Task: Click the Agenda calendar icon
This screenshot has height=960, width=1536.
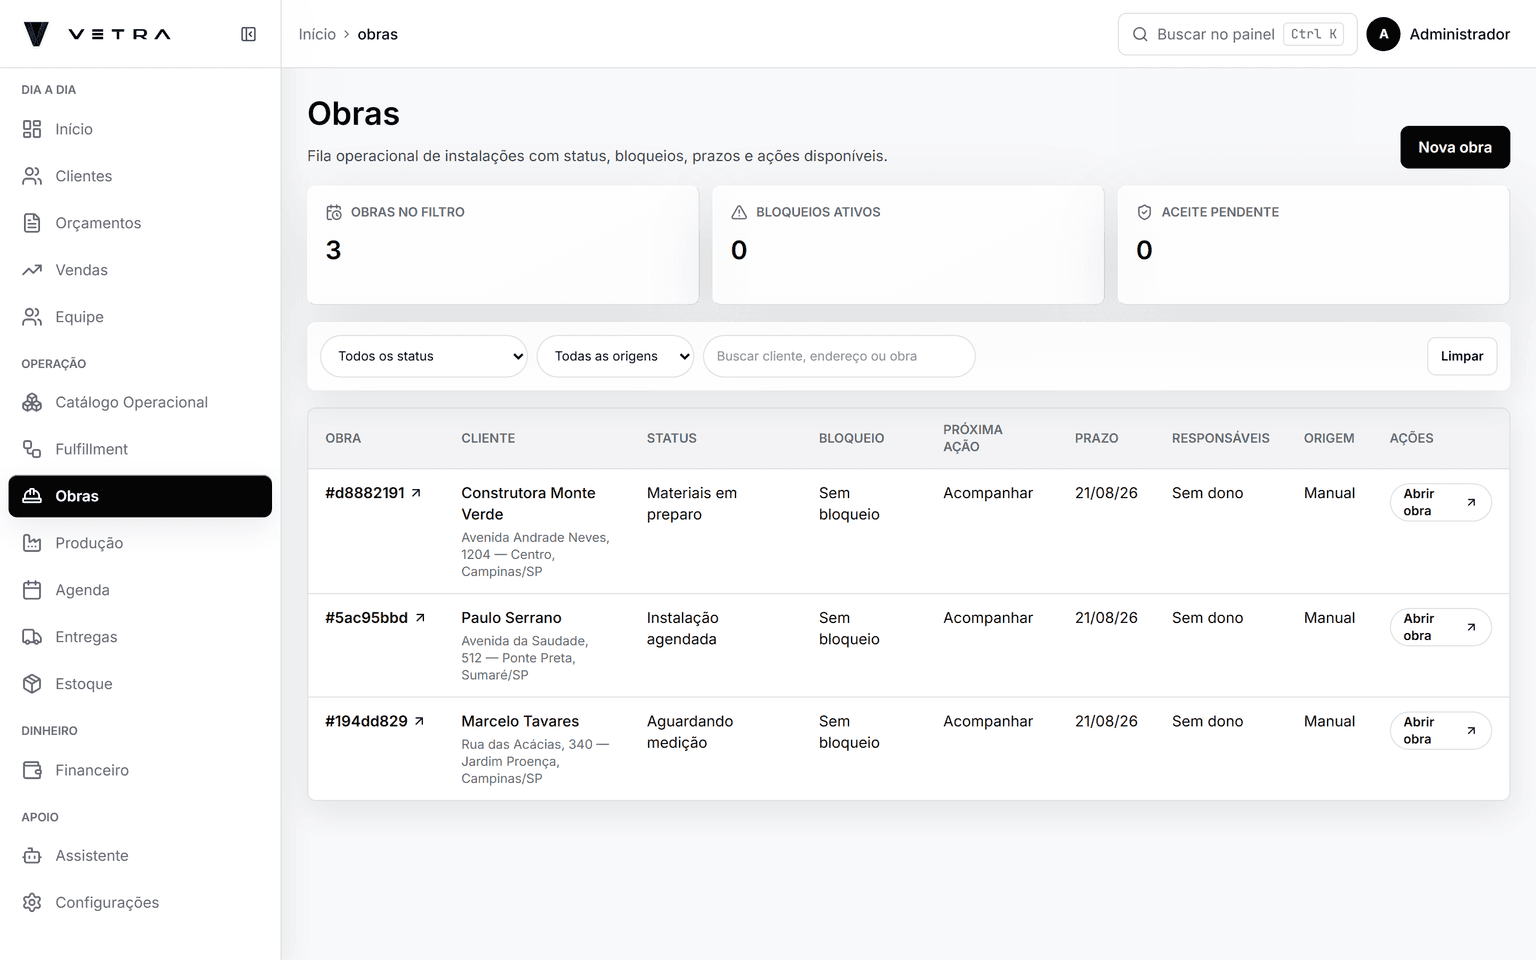Action: click(x=32, y=590)
